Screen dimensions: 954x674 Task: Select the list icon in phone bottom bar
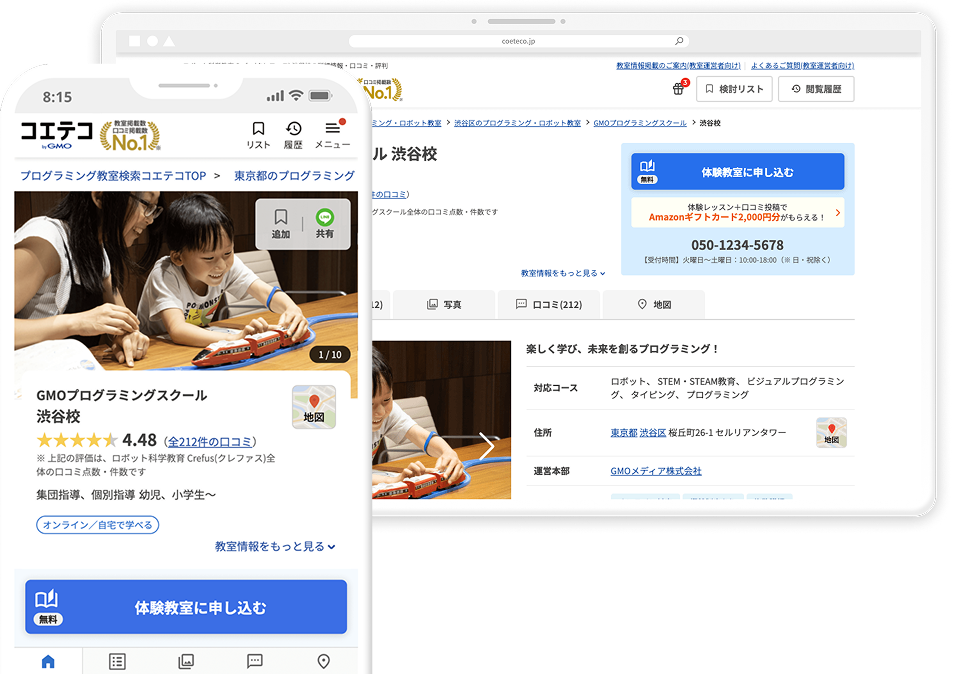pyautogui.click(x=117, y=661)
